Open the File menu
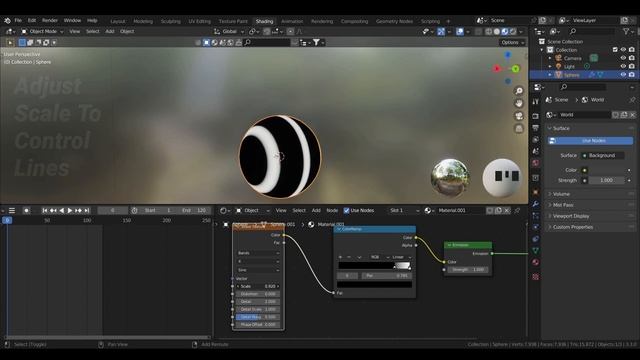Image resolution: width=640 pixels, height=360 pixels. (x=18, y=20)
